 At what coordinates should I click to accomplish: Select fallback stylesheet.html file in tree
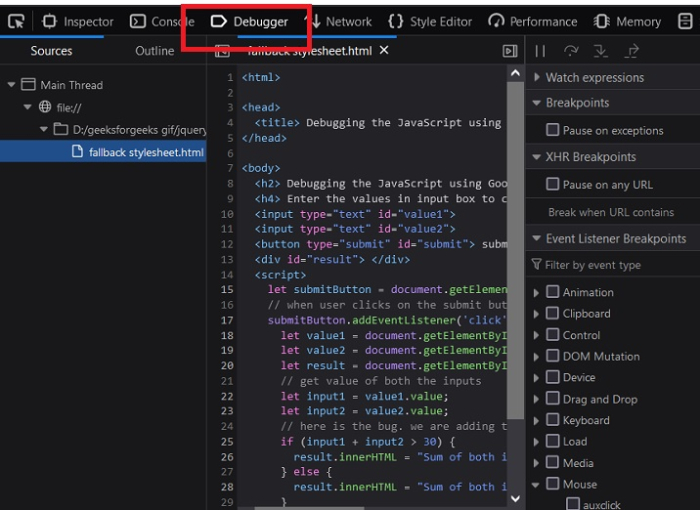146,152
